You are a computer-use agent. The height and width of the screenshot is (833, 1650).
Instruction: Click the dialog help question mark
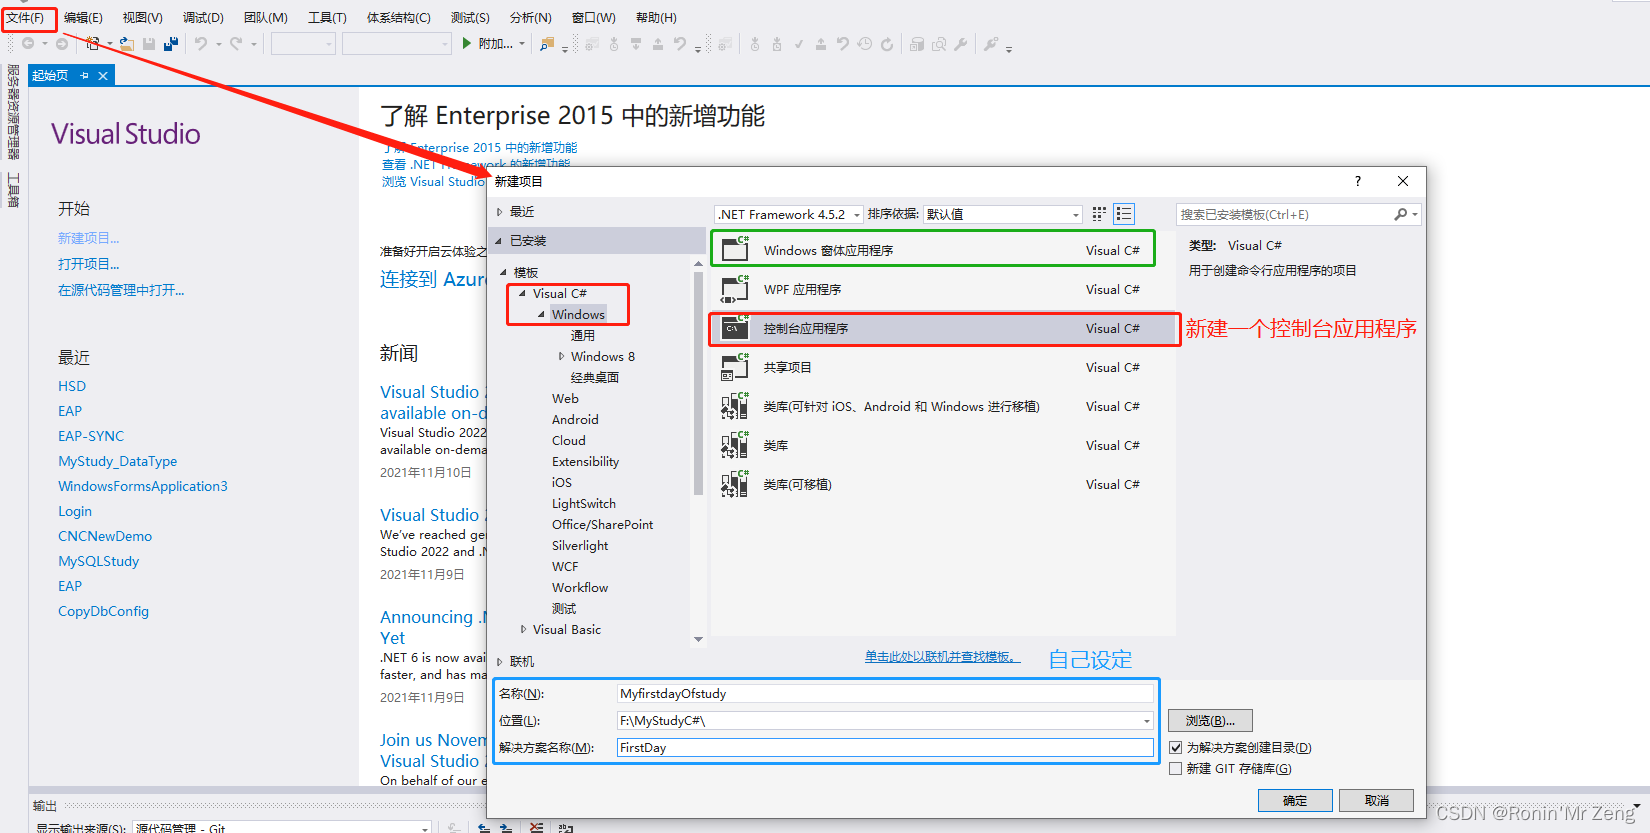[x=1357, y=181]
